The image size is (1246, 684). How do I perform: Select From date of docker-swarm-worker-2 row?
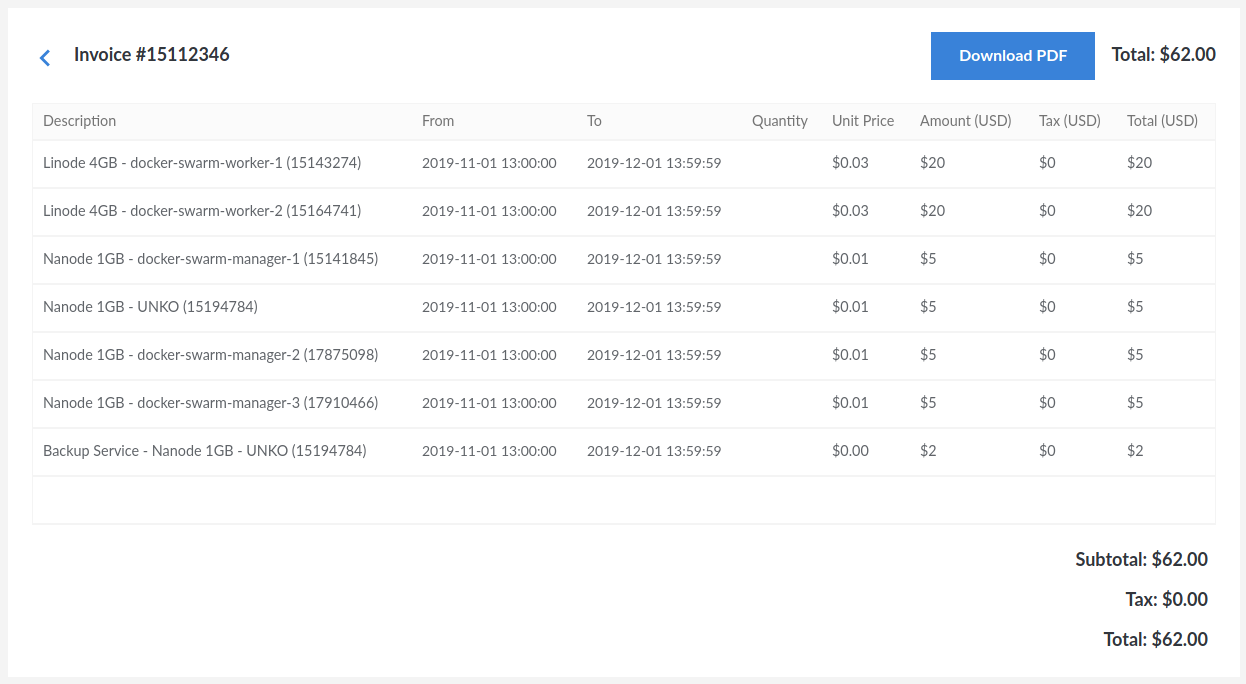pos(489,211)
